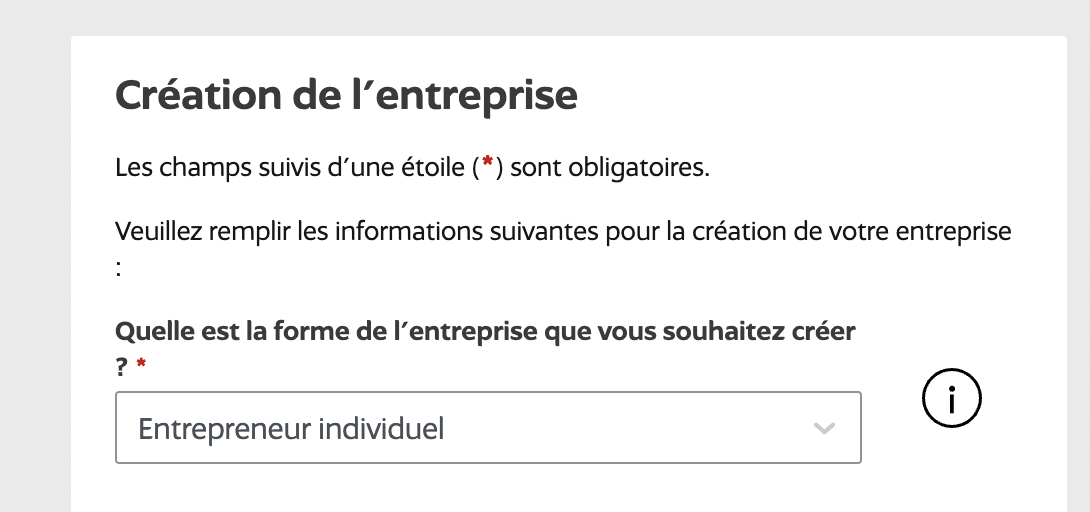Click the question mark starting the label's second line

[x=123, y=367]
